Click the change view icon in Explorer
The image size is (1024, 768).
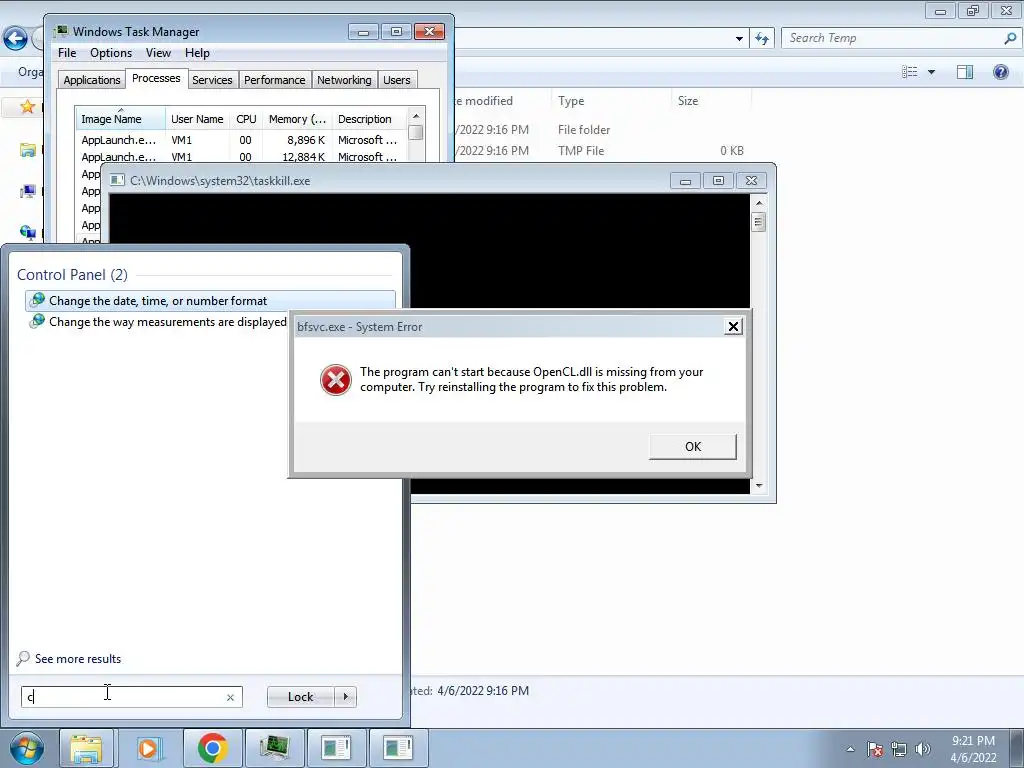910,72
